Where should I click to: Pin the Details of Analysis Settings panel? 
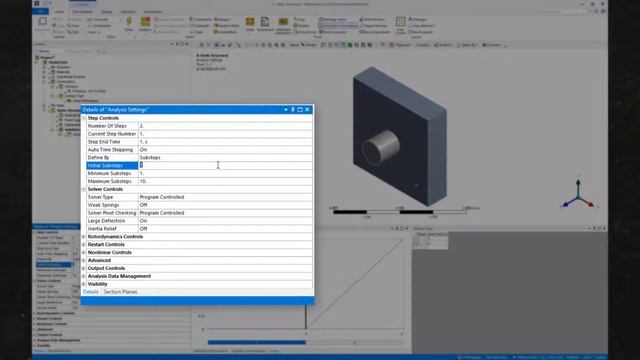[293, 109]
